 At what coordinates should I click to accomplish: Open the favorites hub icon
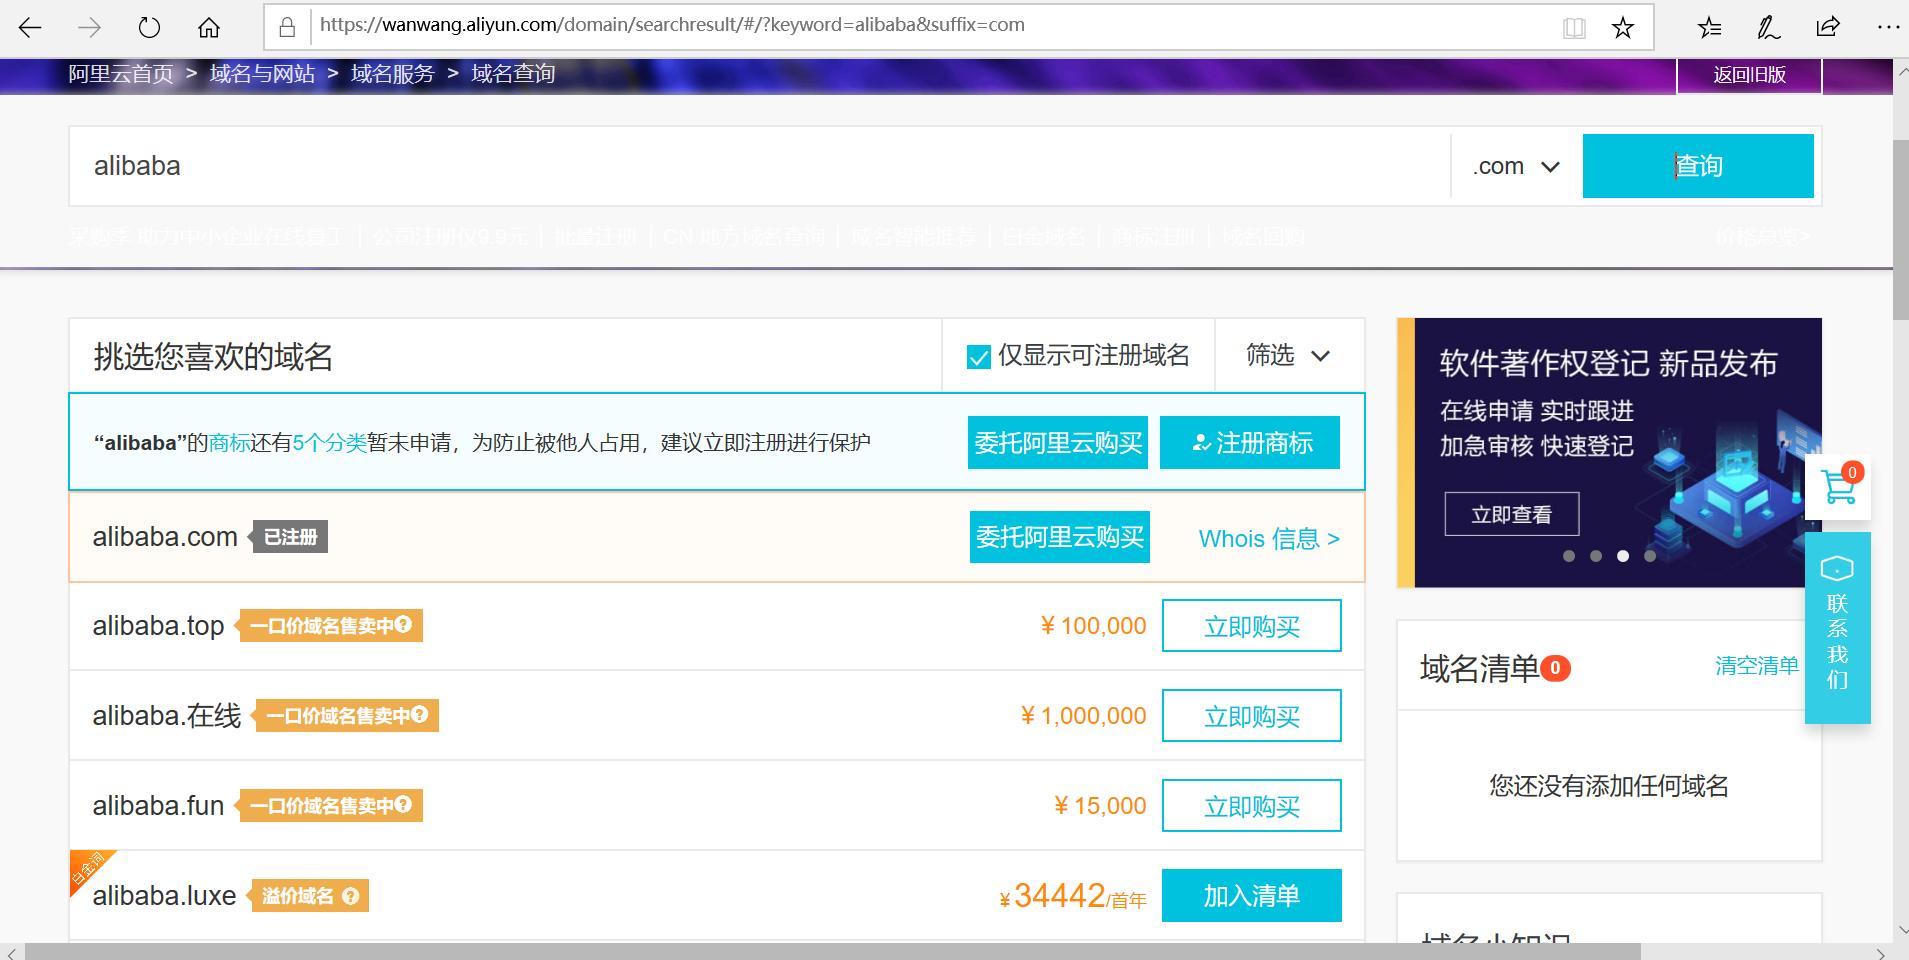[1709, 27]
